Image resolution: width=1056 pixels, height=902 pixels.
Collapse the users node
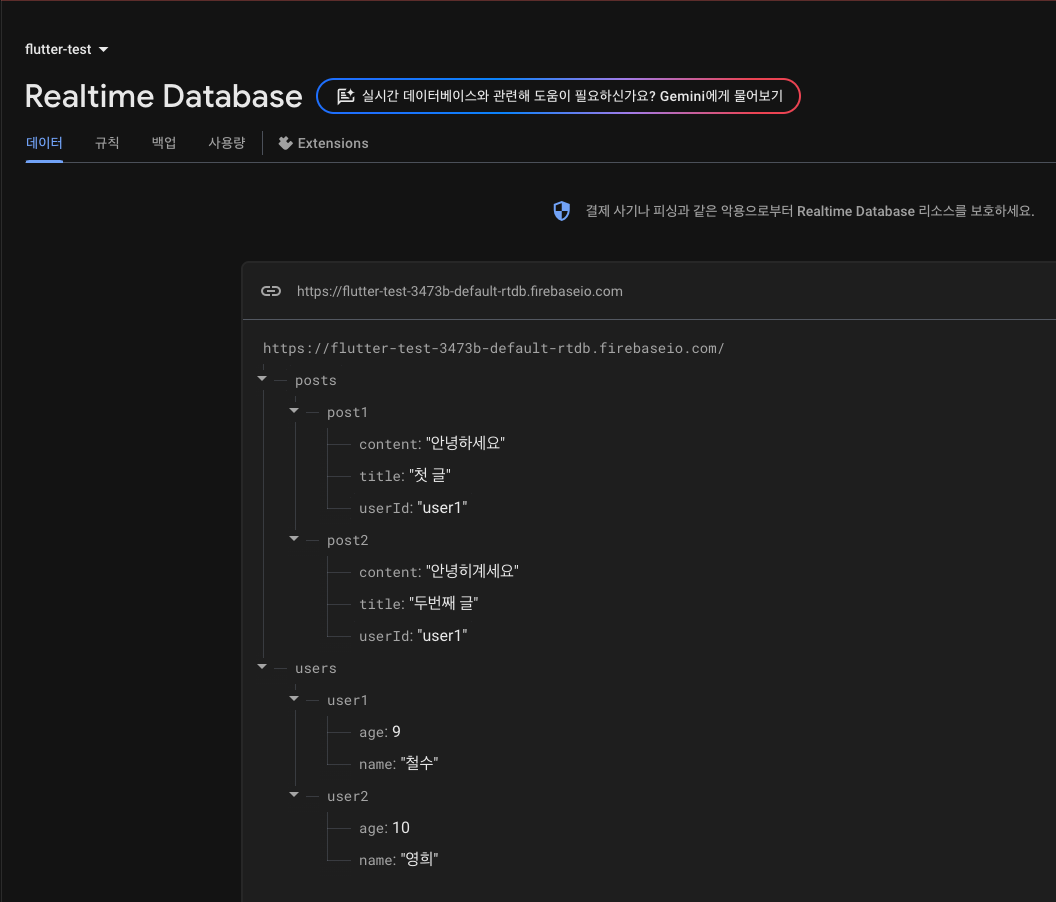(x=262, y=666)
